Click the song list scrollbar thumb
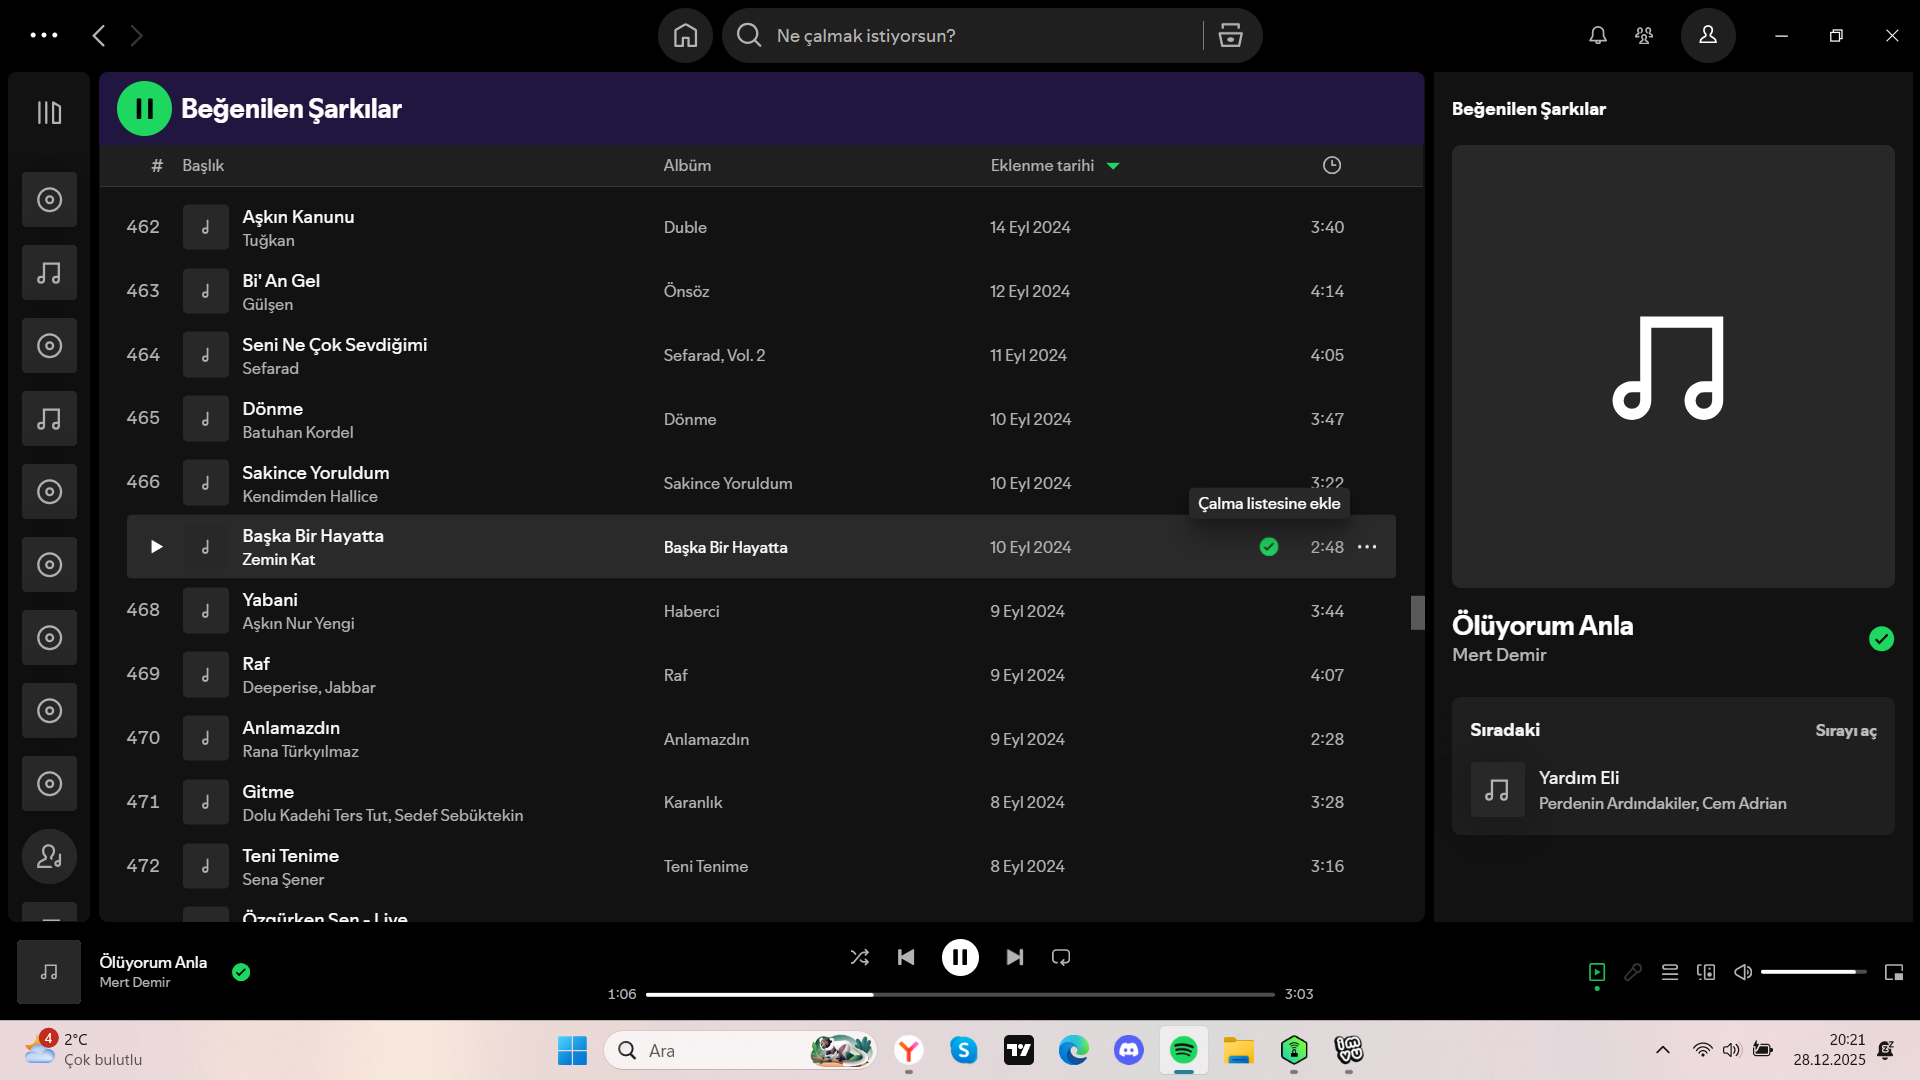 pyautogui.click(x=1417, y=613)
